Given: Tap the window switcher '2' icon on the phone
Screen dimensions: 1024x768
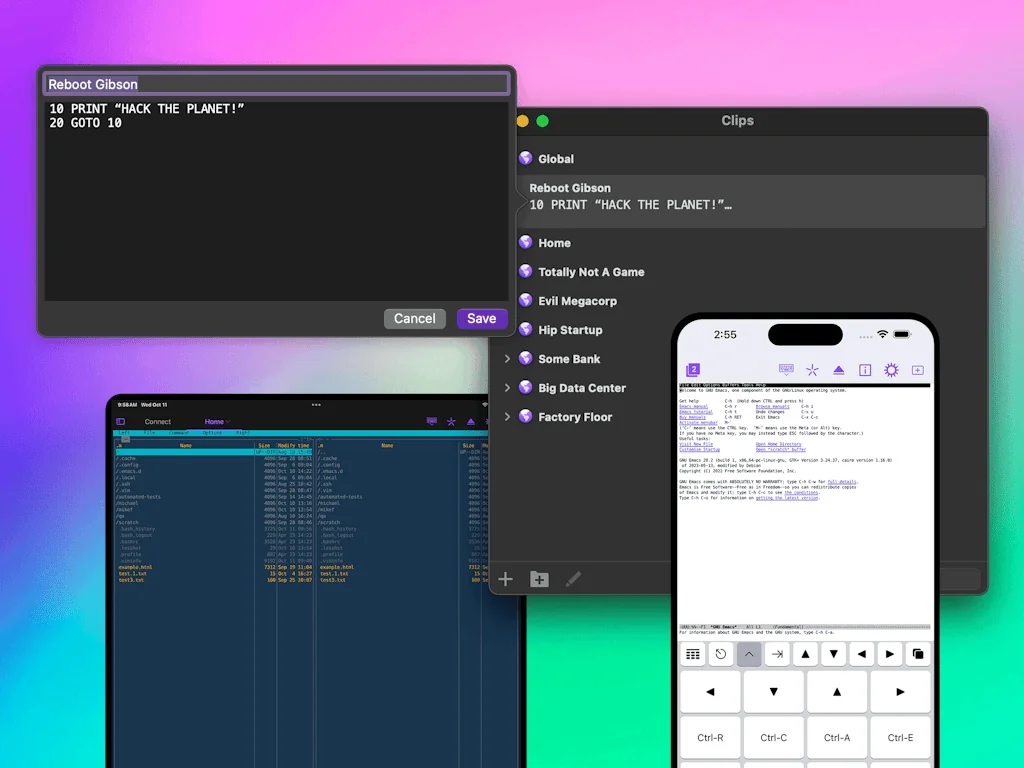Looking at the screenshot, I should 694,369.
